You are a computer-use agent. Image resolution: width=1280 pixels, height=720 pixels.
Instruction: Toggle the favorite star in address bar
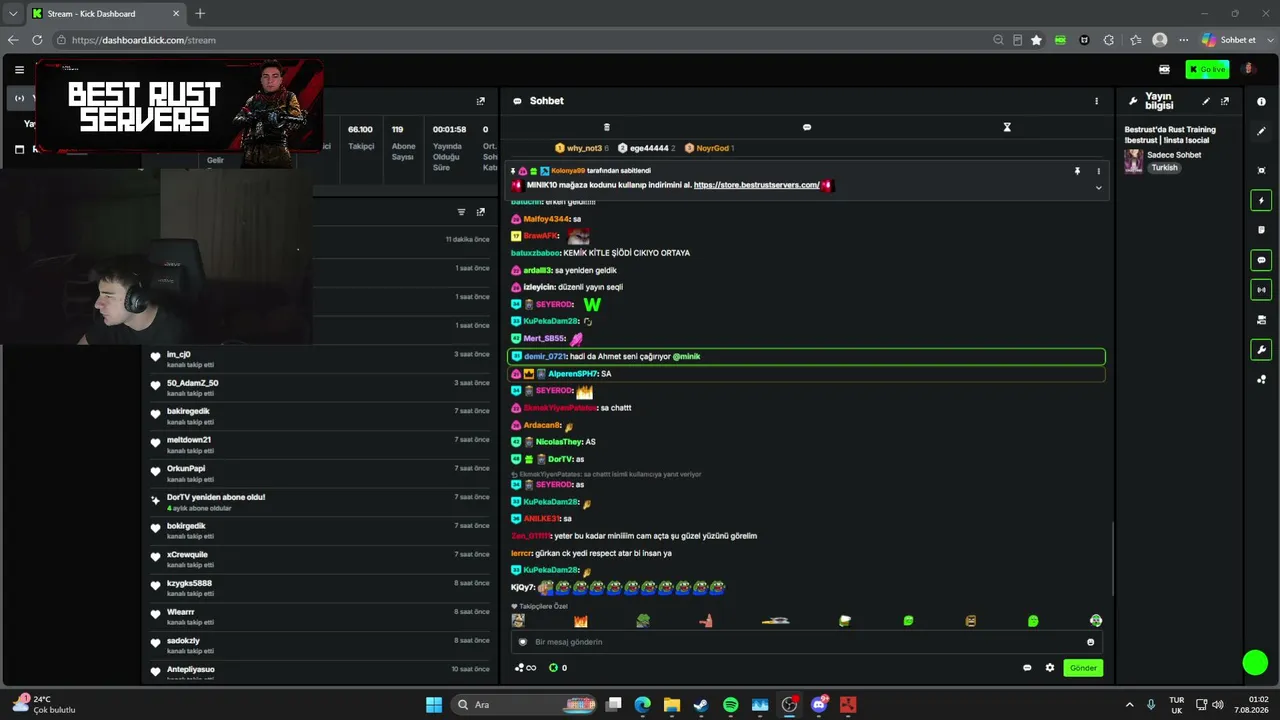click(x=1036, y=40)
